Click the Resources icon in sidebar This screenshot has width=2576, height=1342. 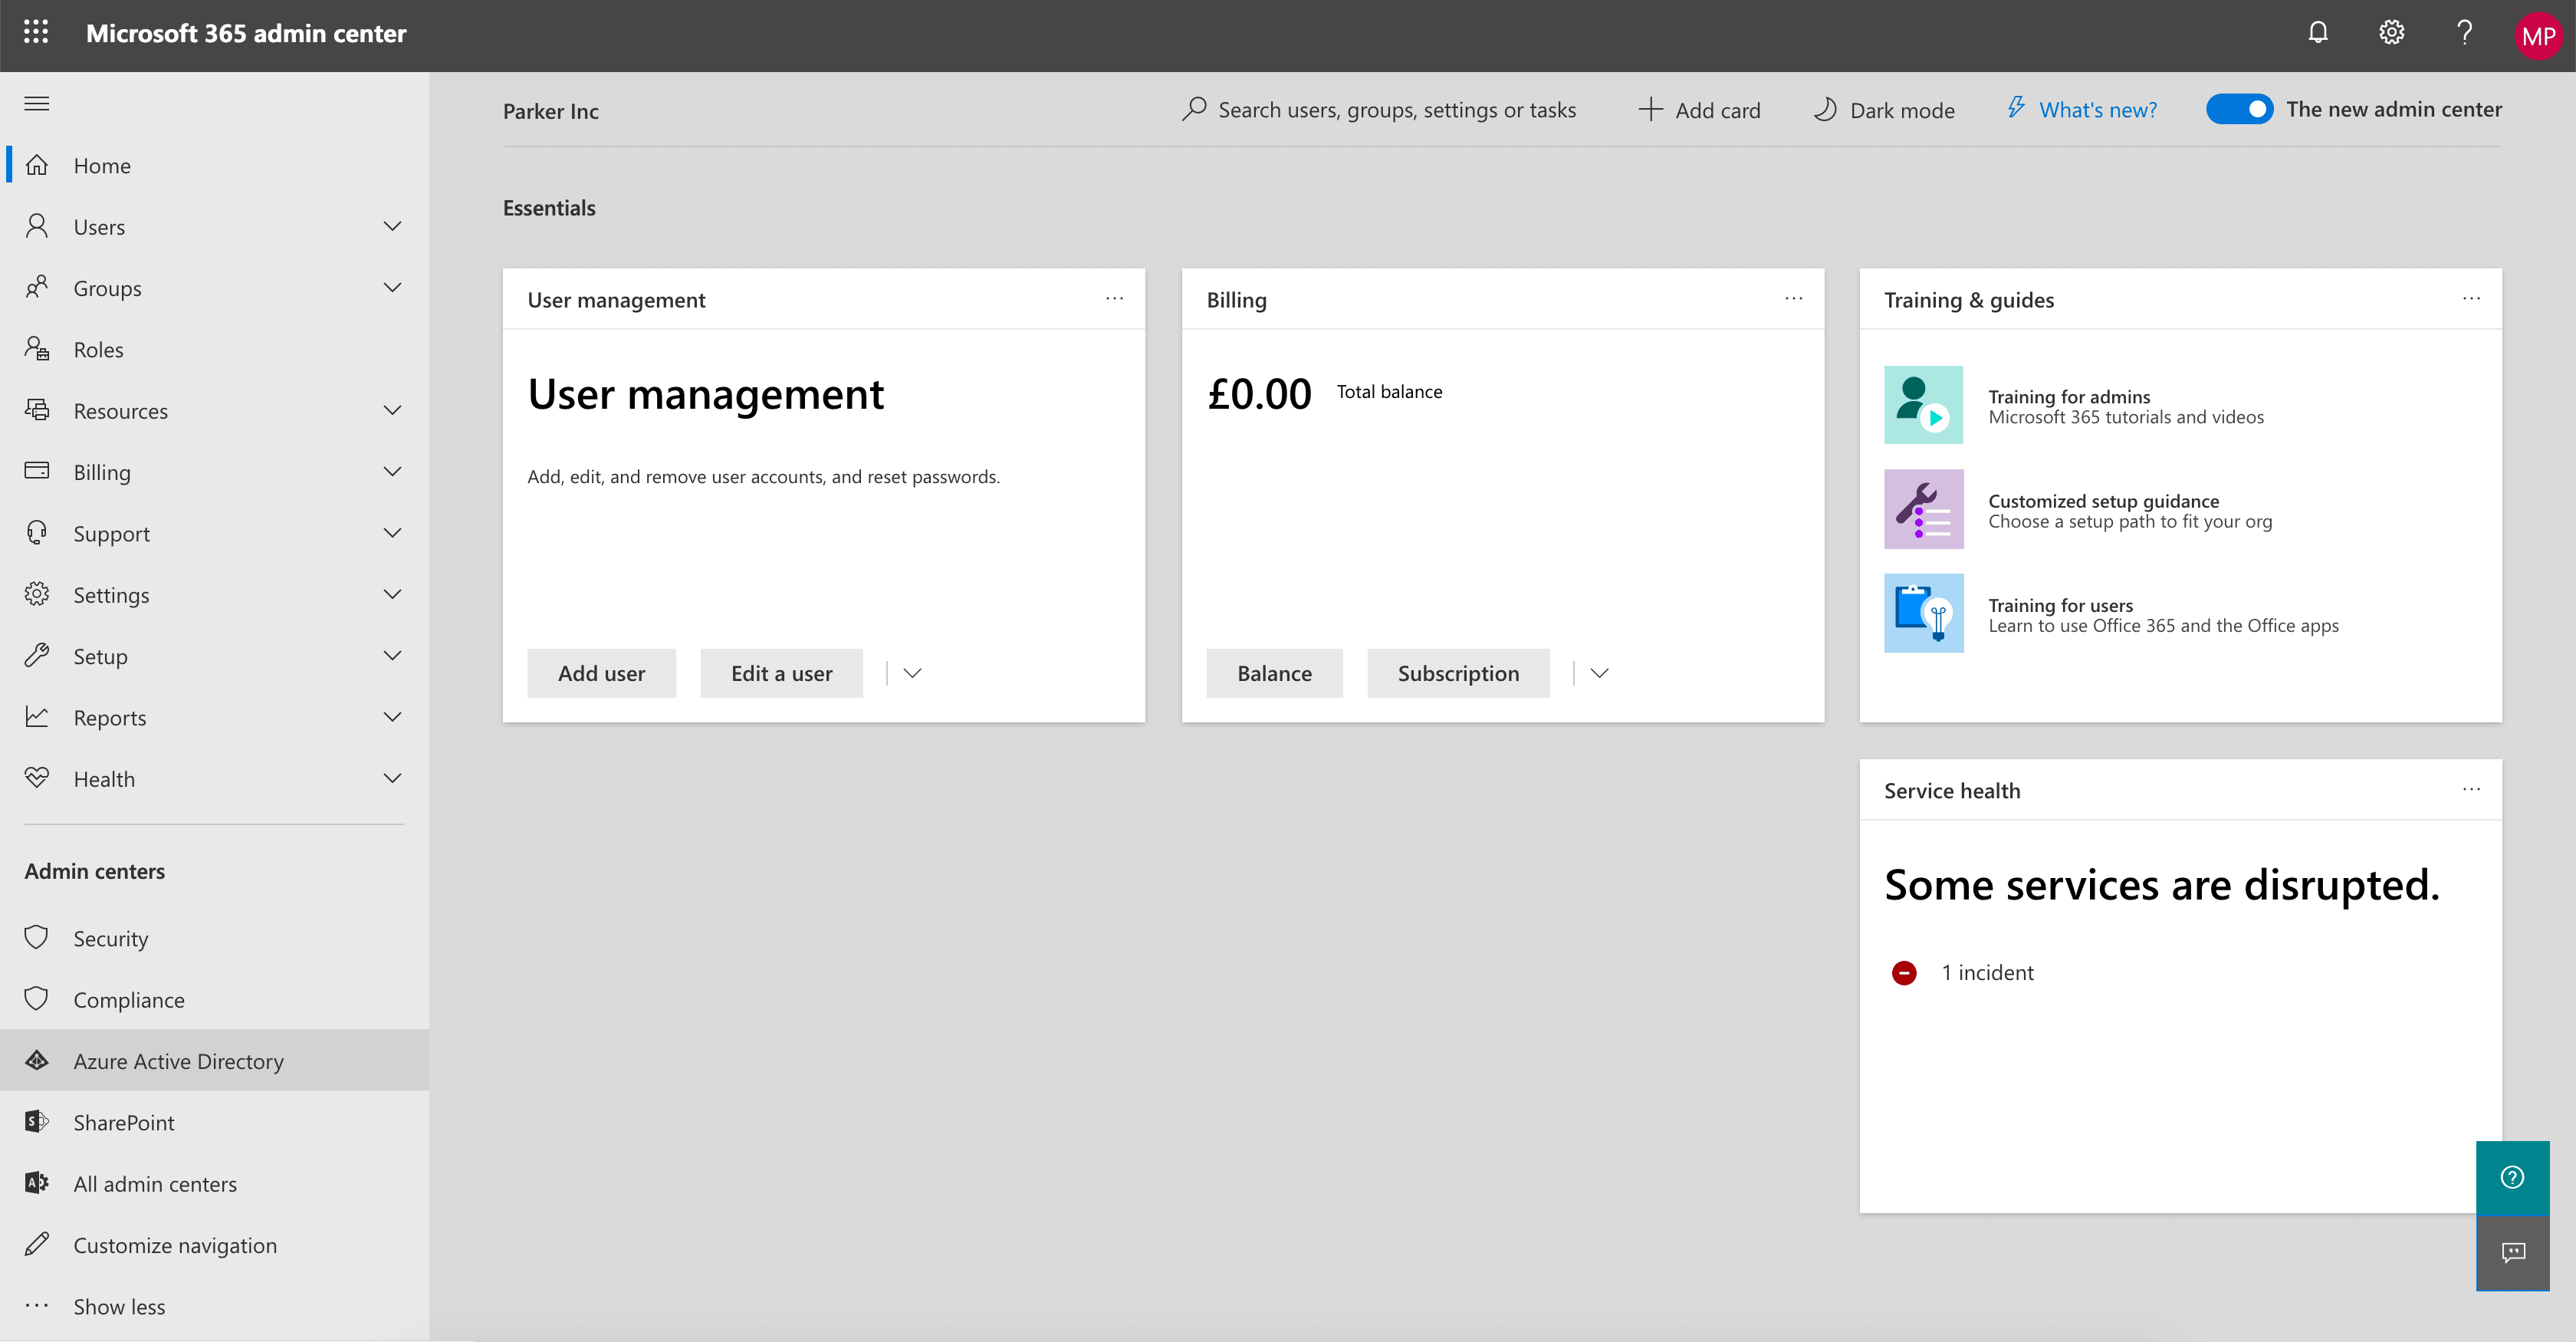coord(37,410)
